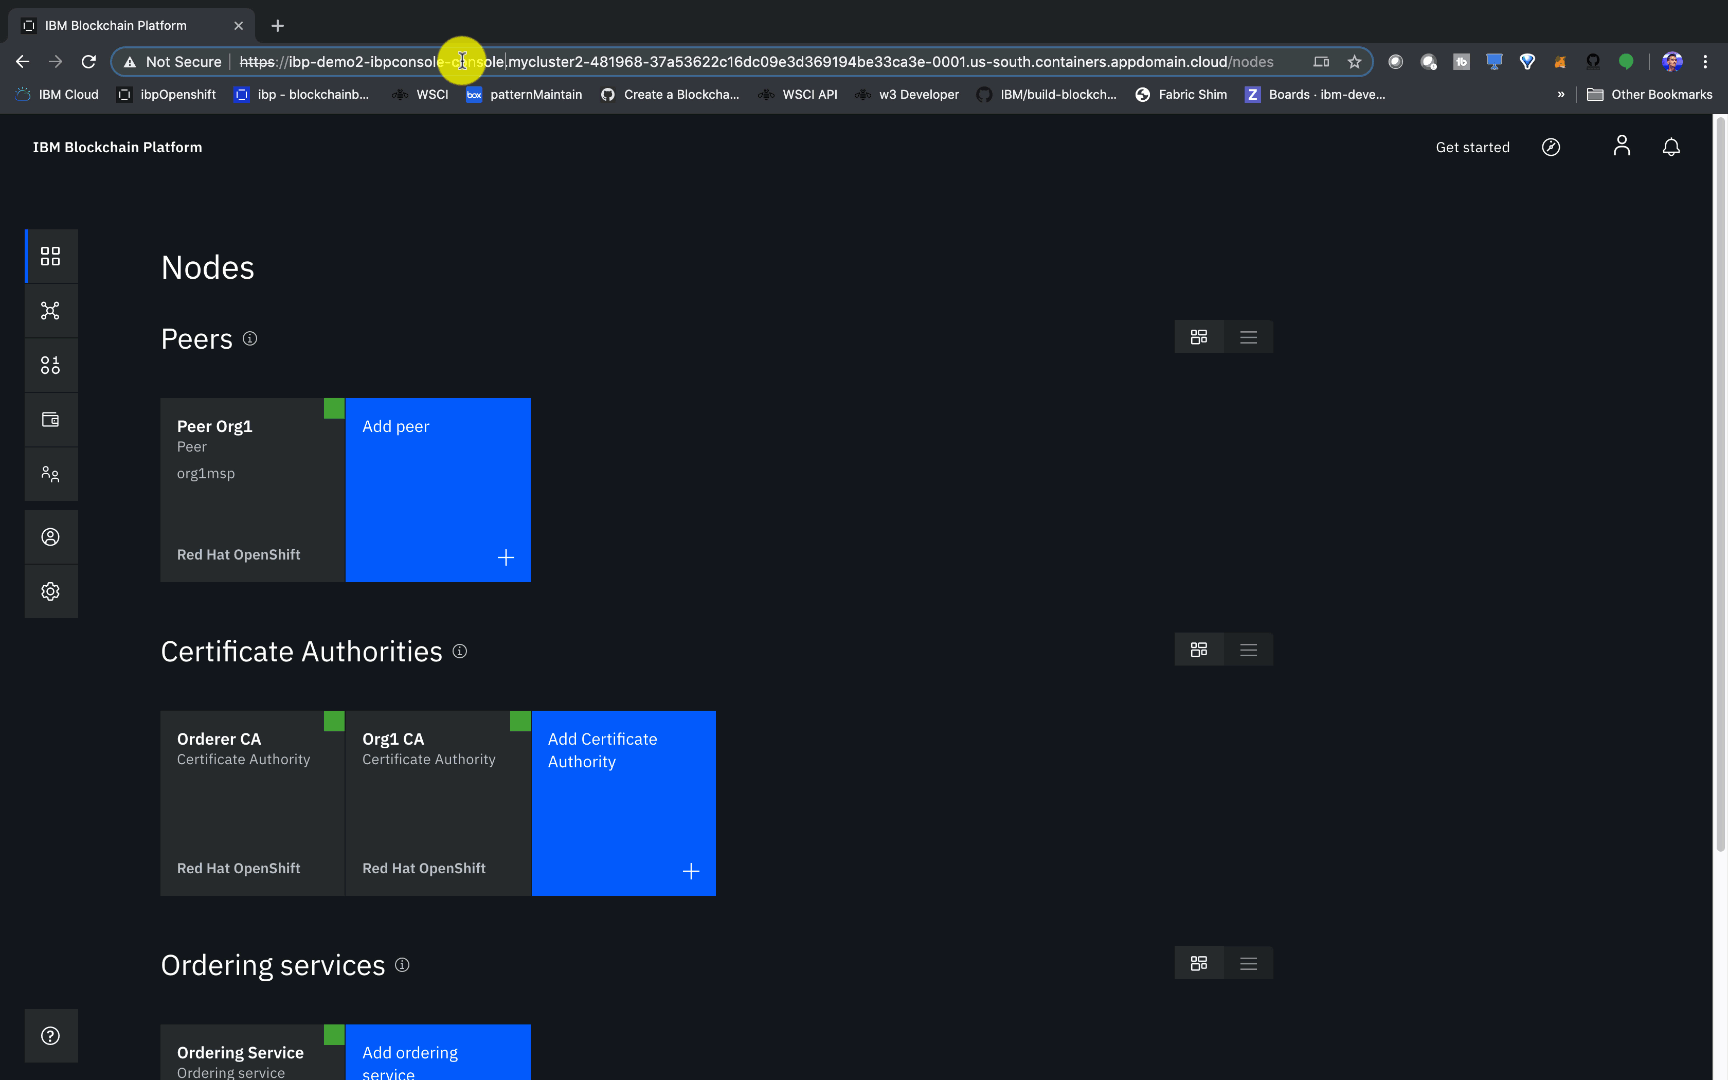
Task: Click the Add peer tile
Action: coord(438,490)
